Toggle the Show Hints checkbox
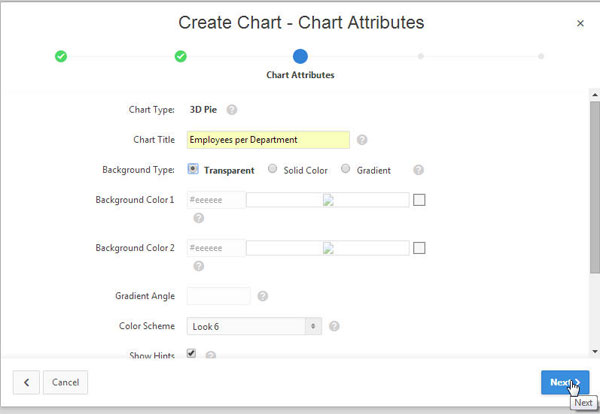600x414 pixels. 192,354
